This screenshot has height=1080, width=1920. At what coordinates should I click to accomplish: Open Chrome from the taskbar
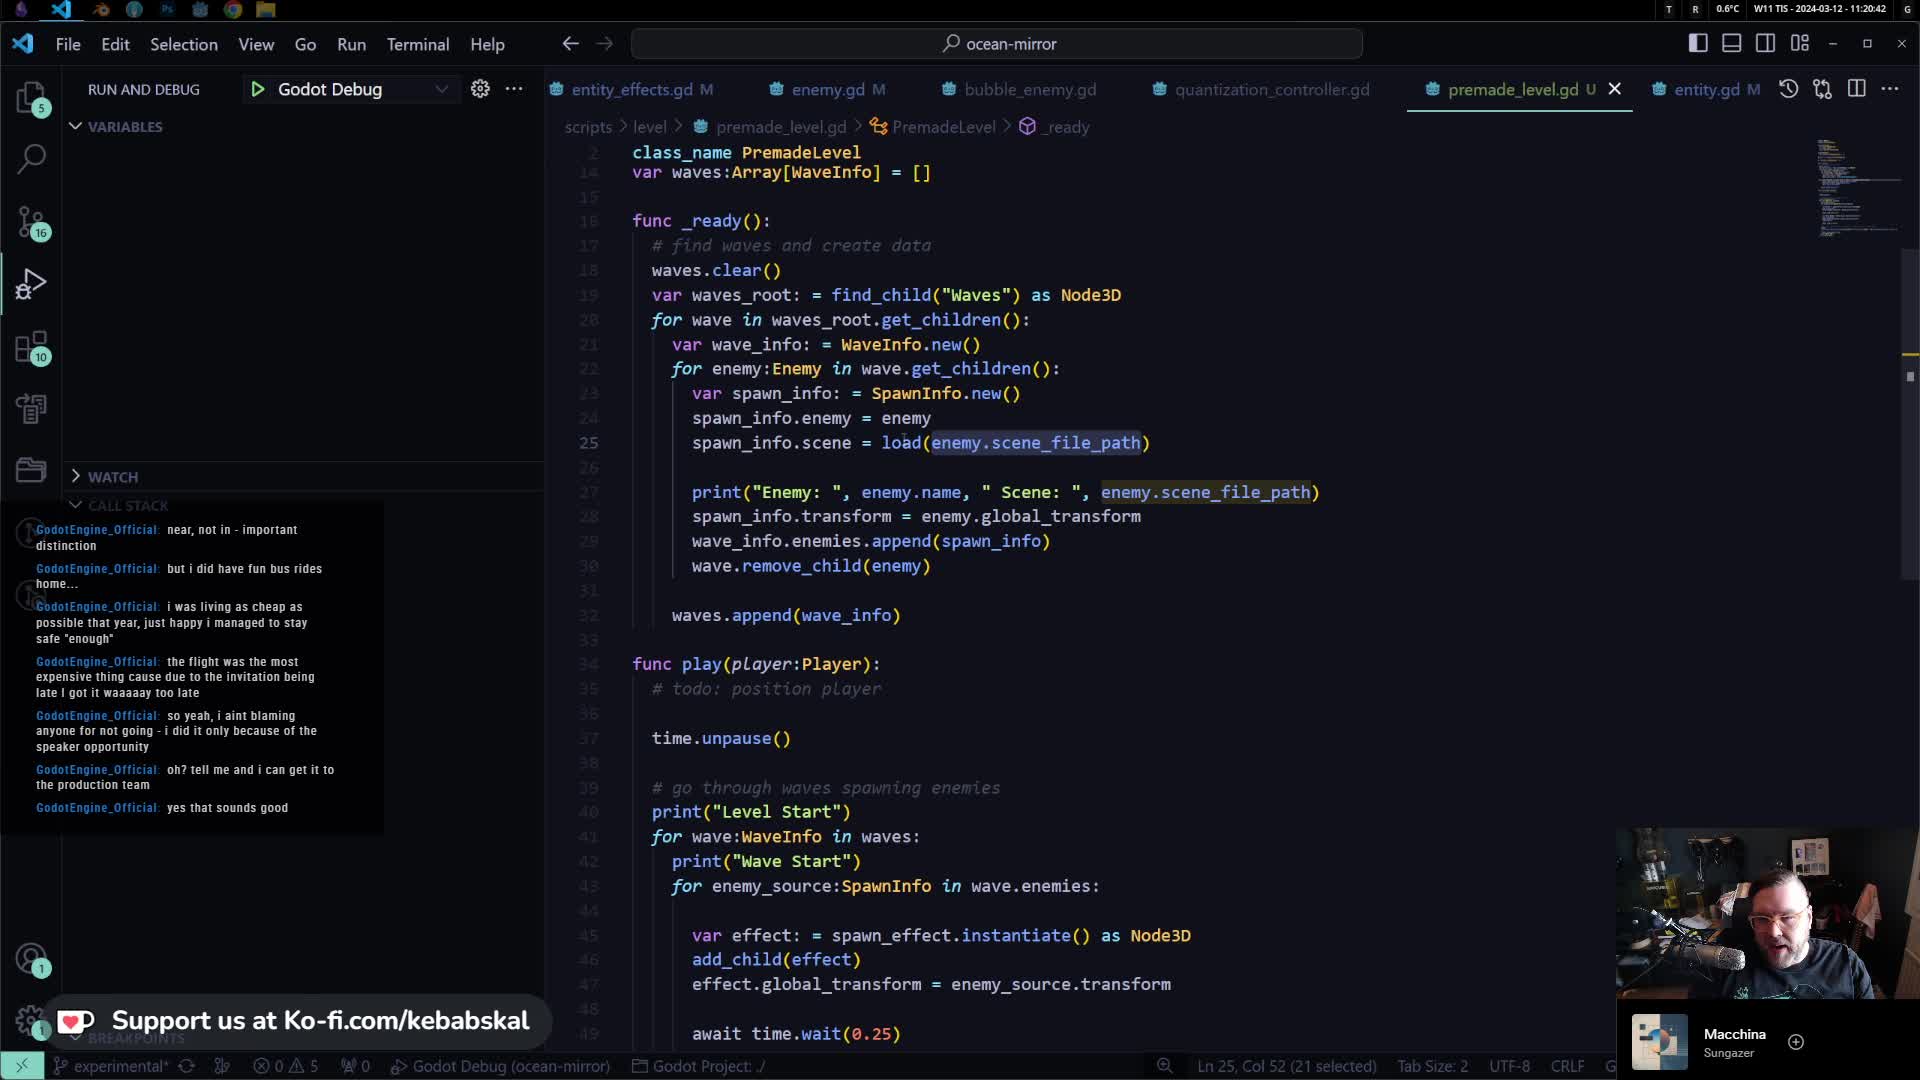[x=233, y=10]
